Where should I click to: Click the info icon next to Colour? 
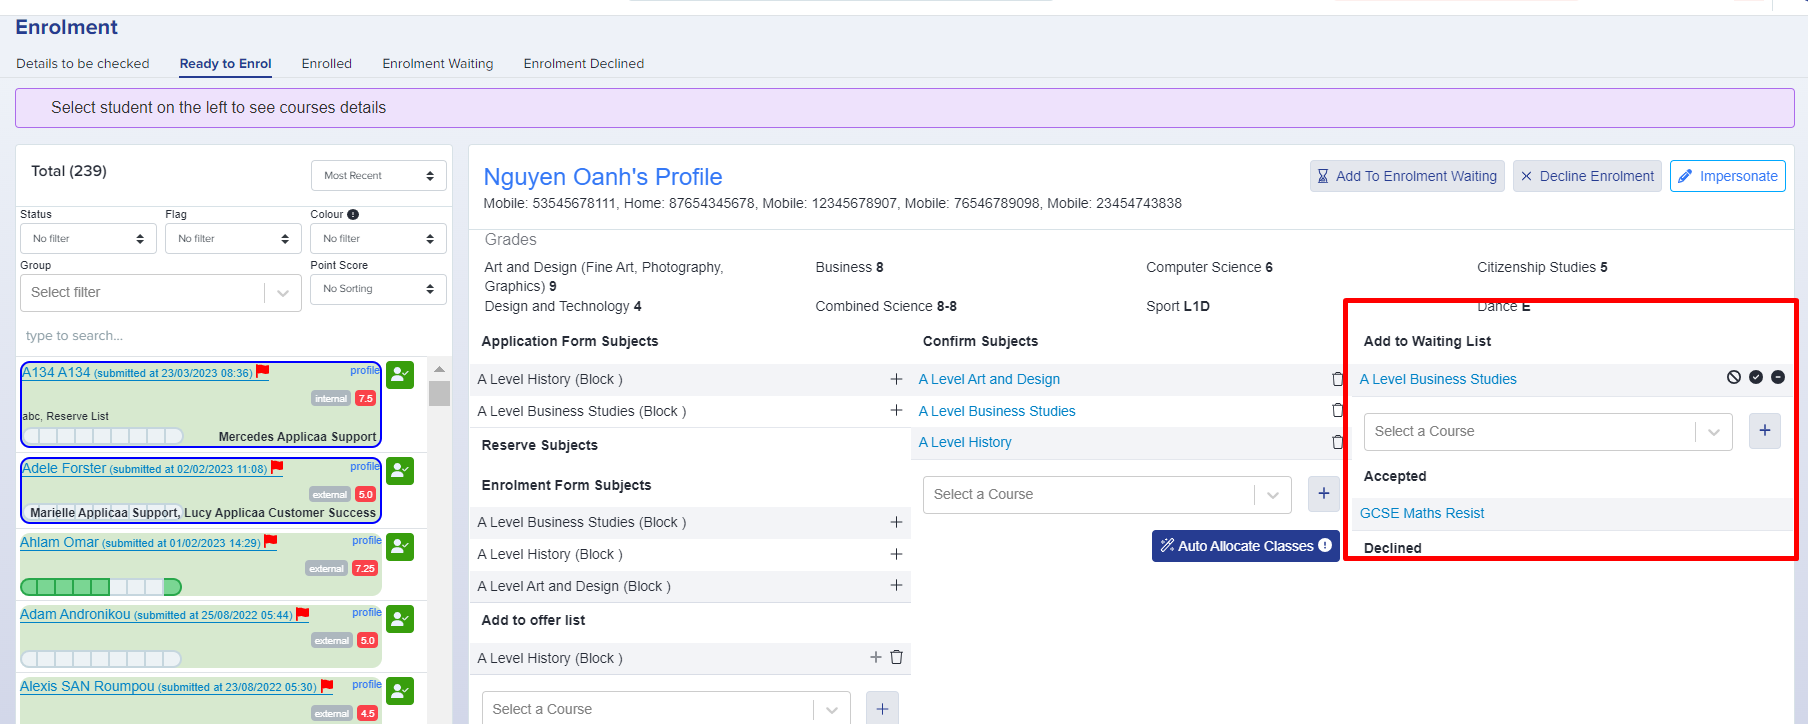point(353,214)
